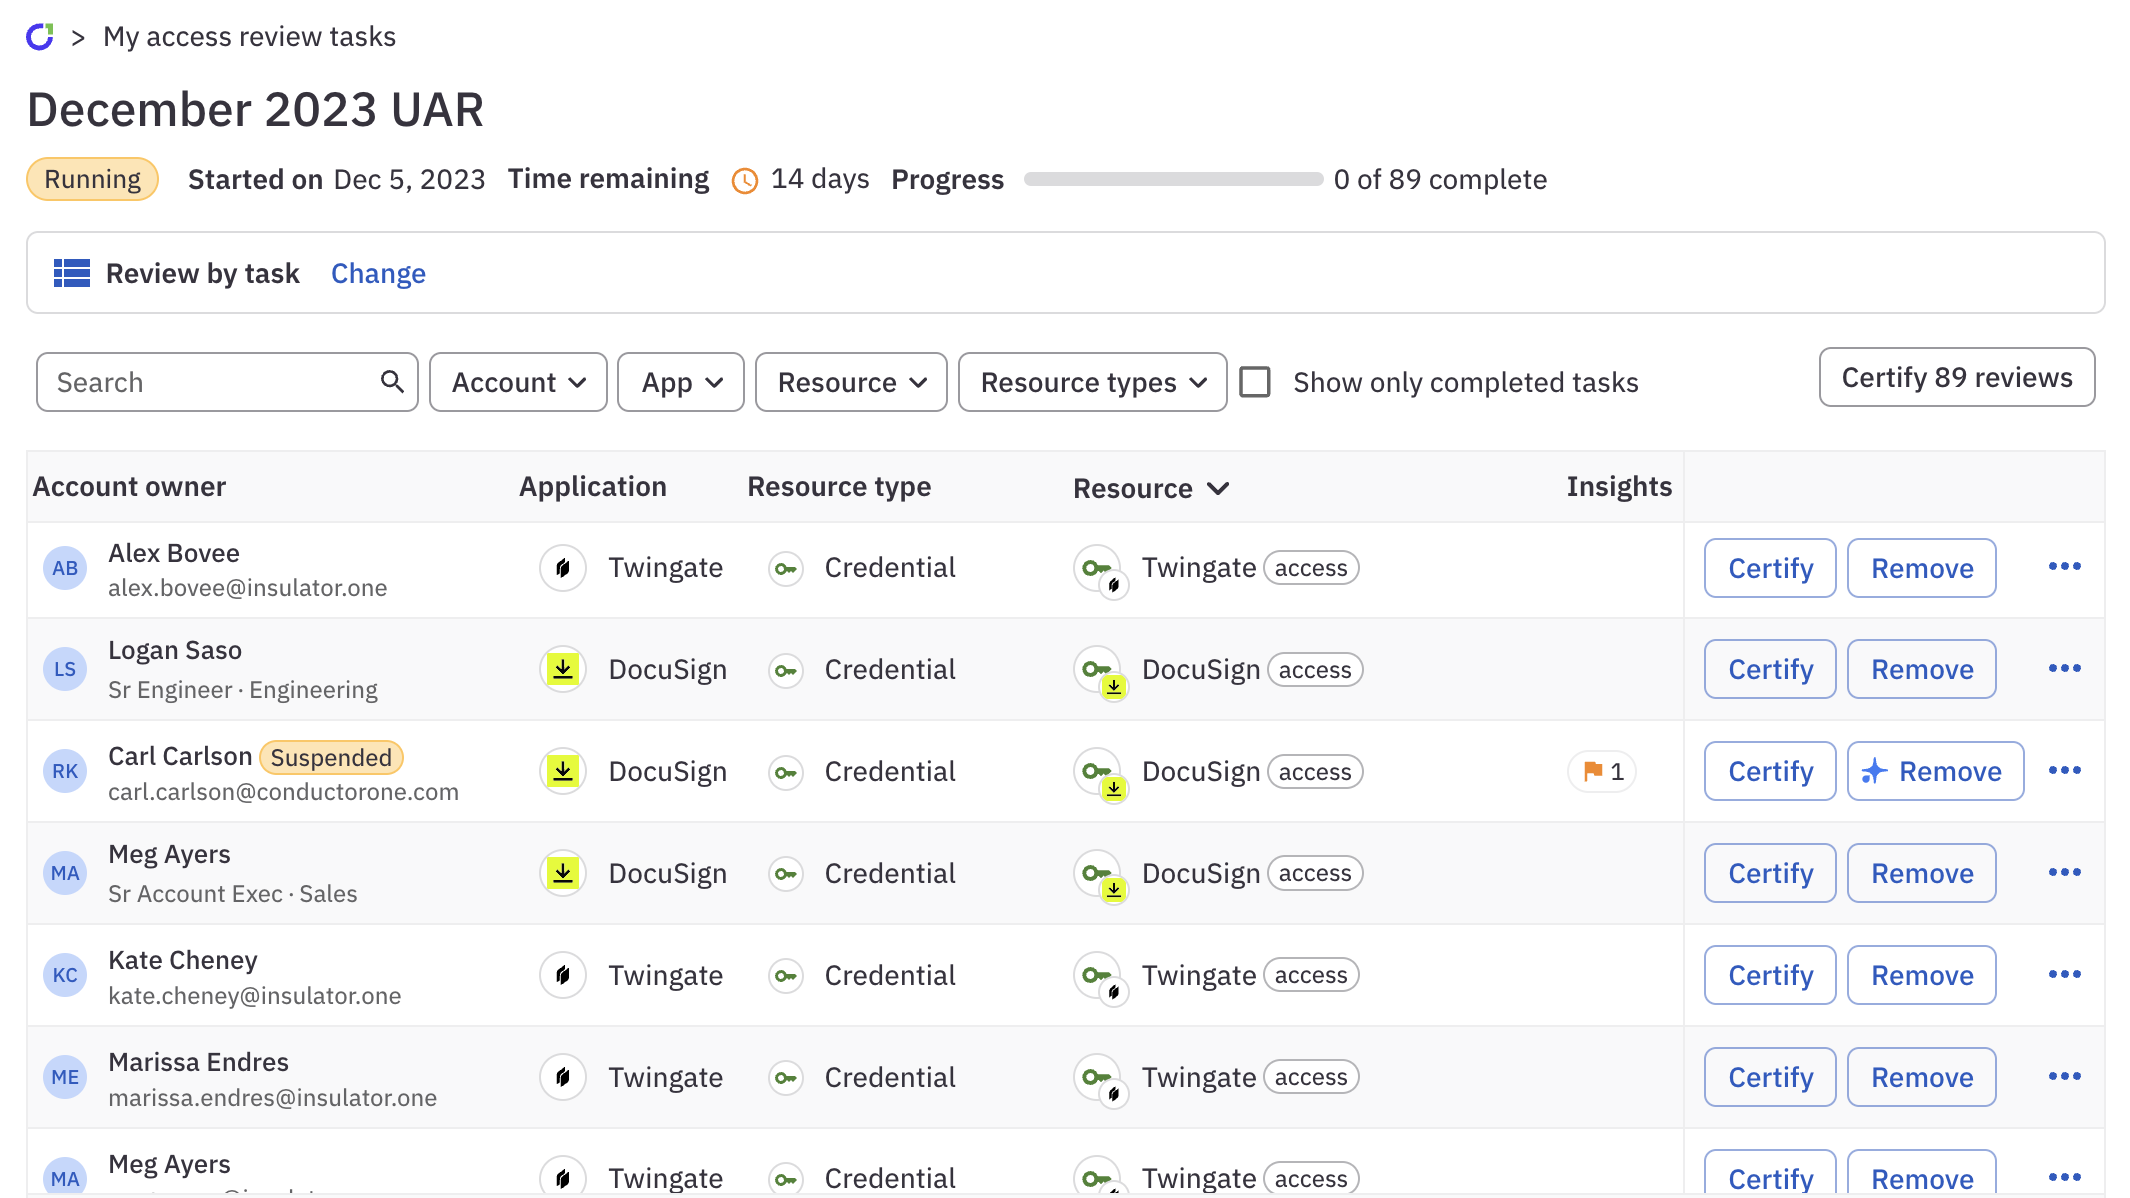Toggle the Show only completed tasks checkbox
Viewport: 2130px width, 1198px height.
coord(1254,382)
